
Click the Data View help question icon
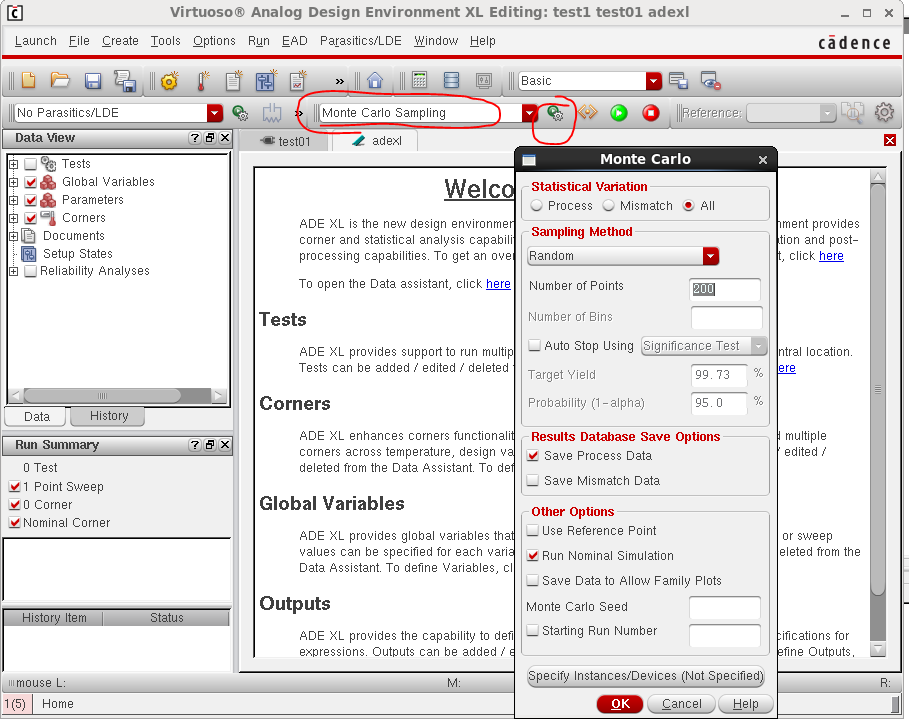pos(195,138)
